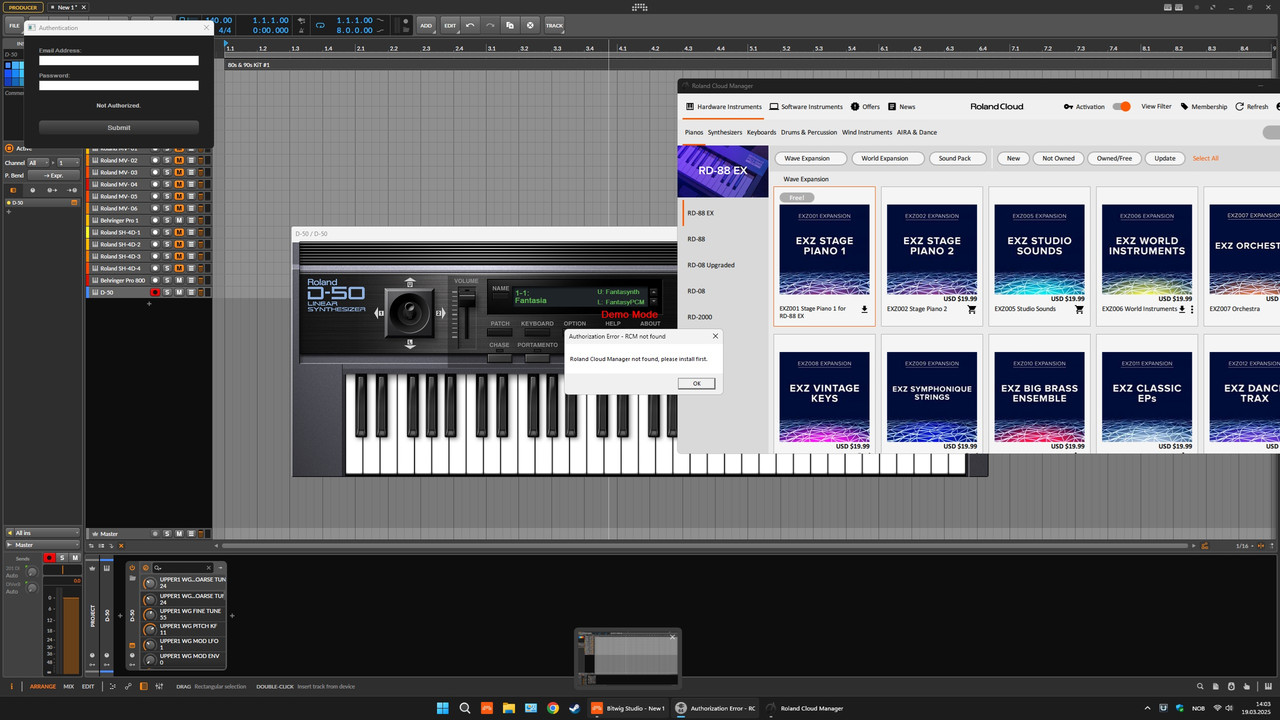This screenshot has width=1280, height=720.
Task: Click the Email Address input field
Action: point(119,60)
